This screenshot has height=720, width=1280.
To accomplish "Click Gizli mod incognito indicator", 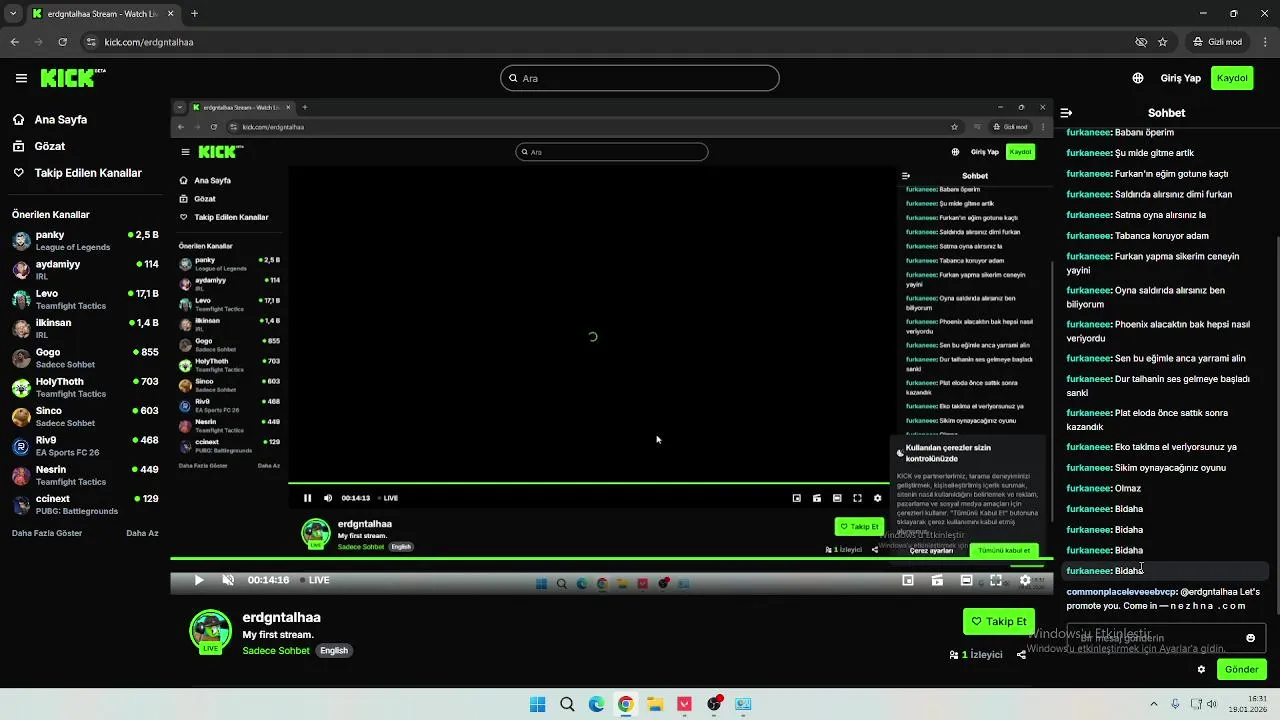I will [x=1218, y=42].
